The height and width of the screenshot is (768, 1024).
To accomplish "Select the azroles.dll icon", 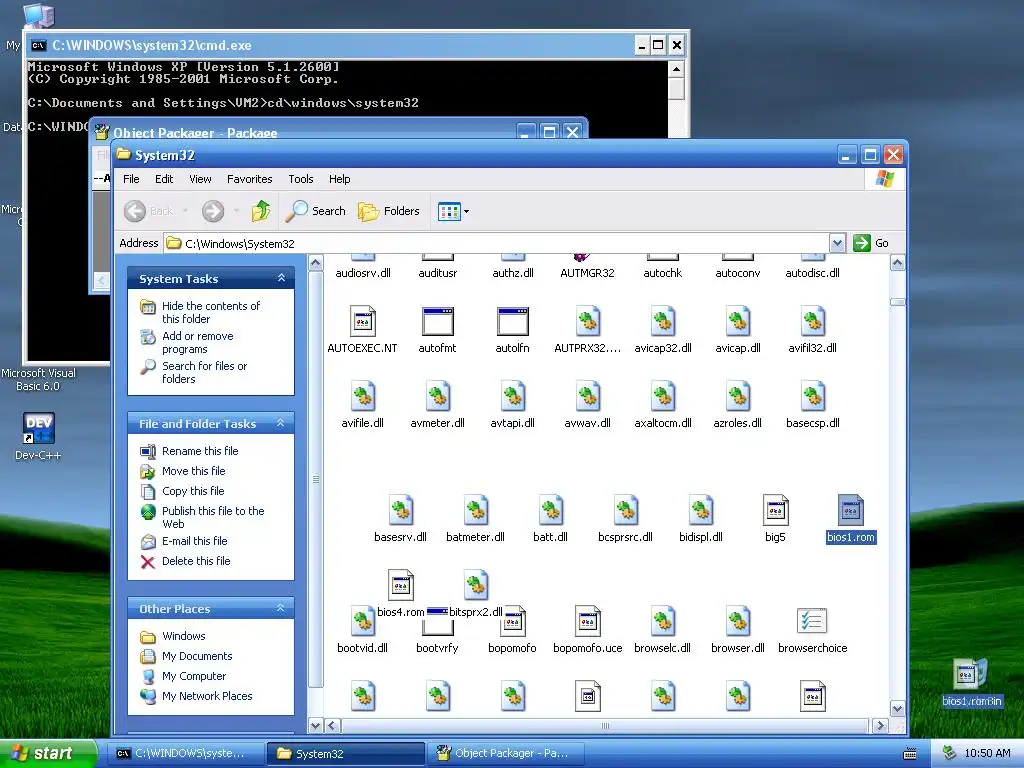I will (738, 396).
